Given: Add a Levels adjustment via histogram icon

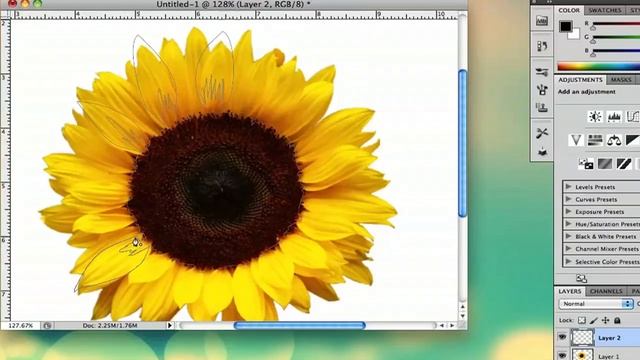Looking at the screenshot, I should [614, 117].
